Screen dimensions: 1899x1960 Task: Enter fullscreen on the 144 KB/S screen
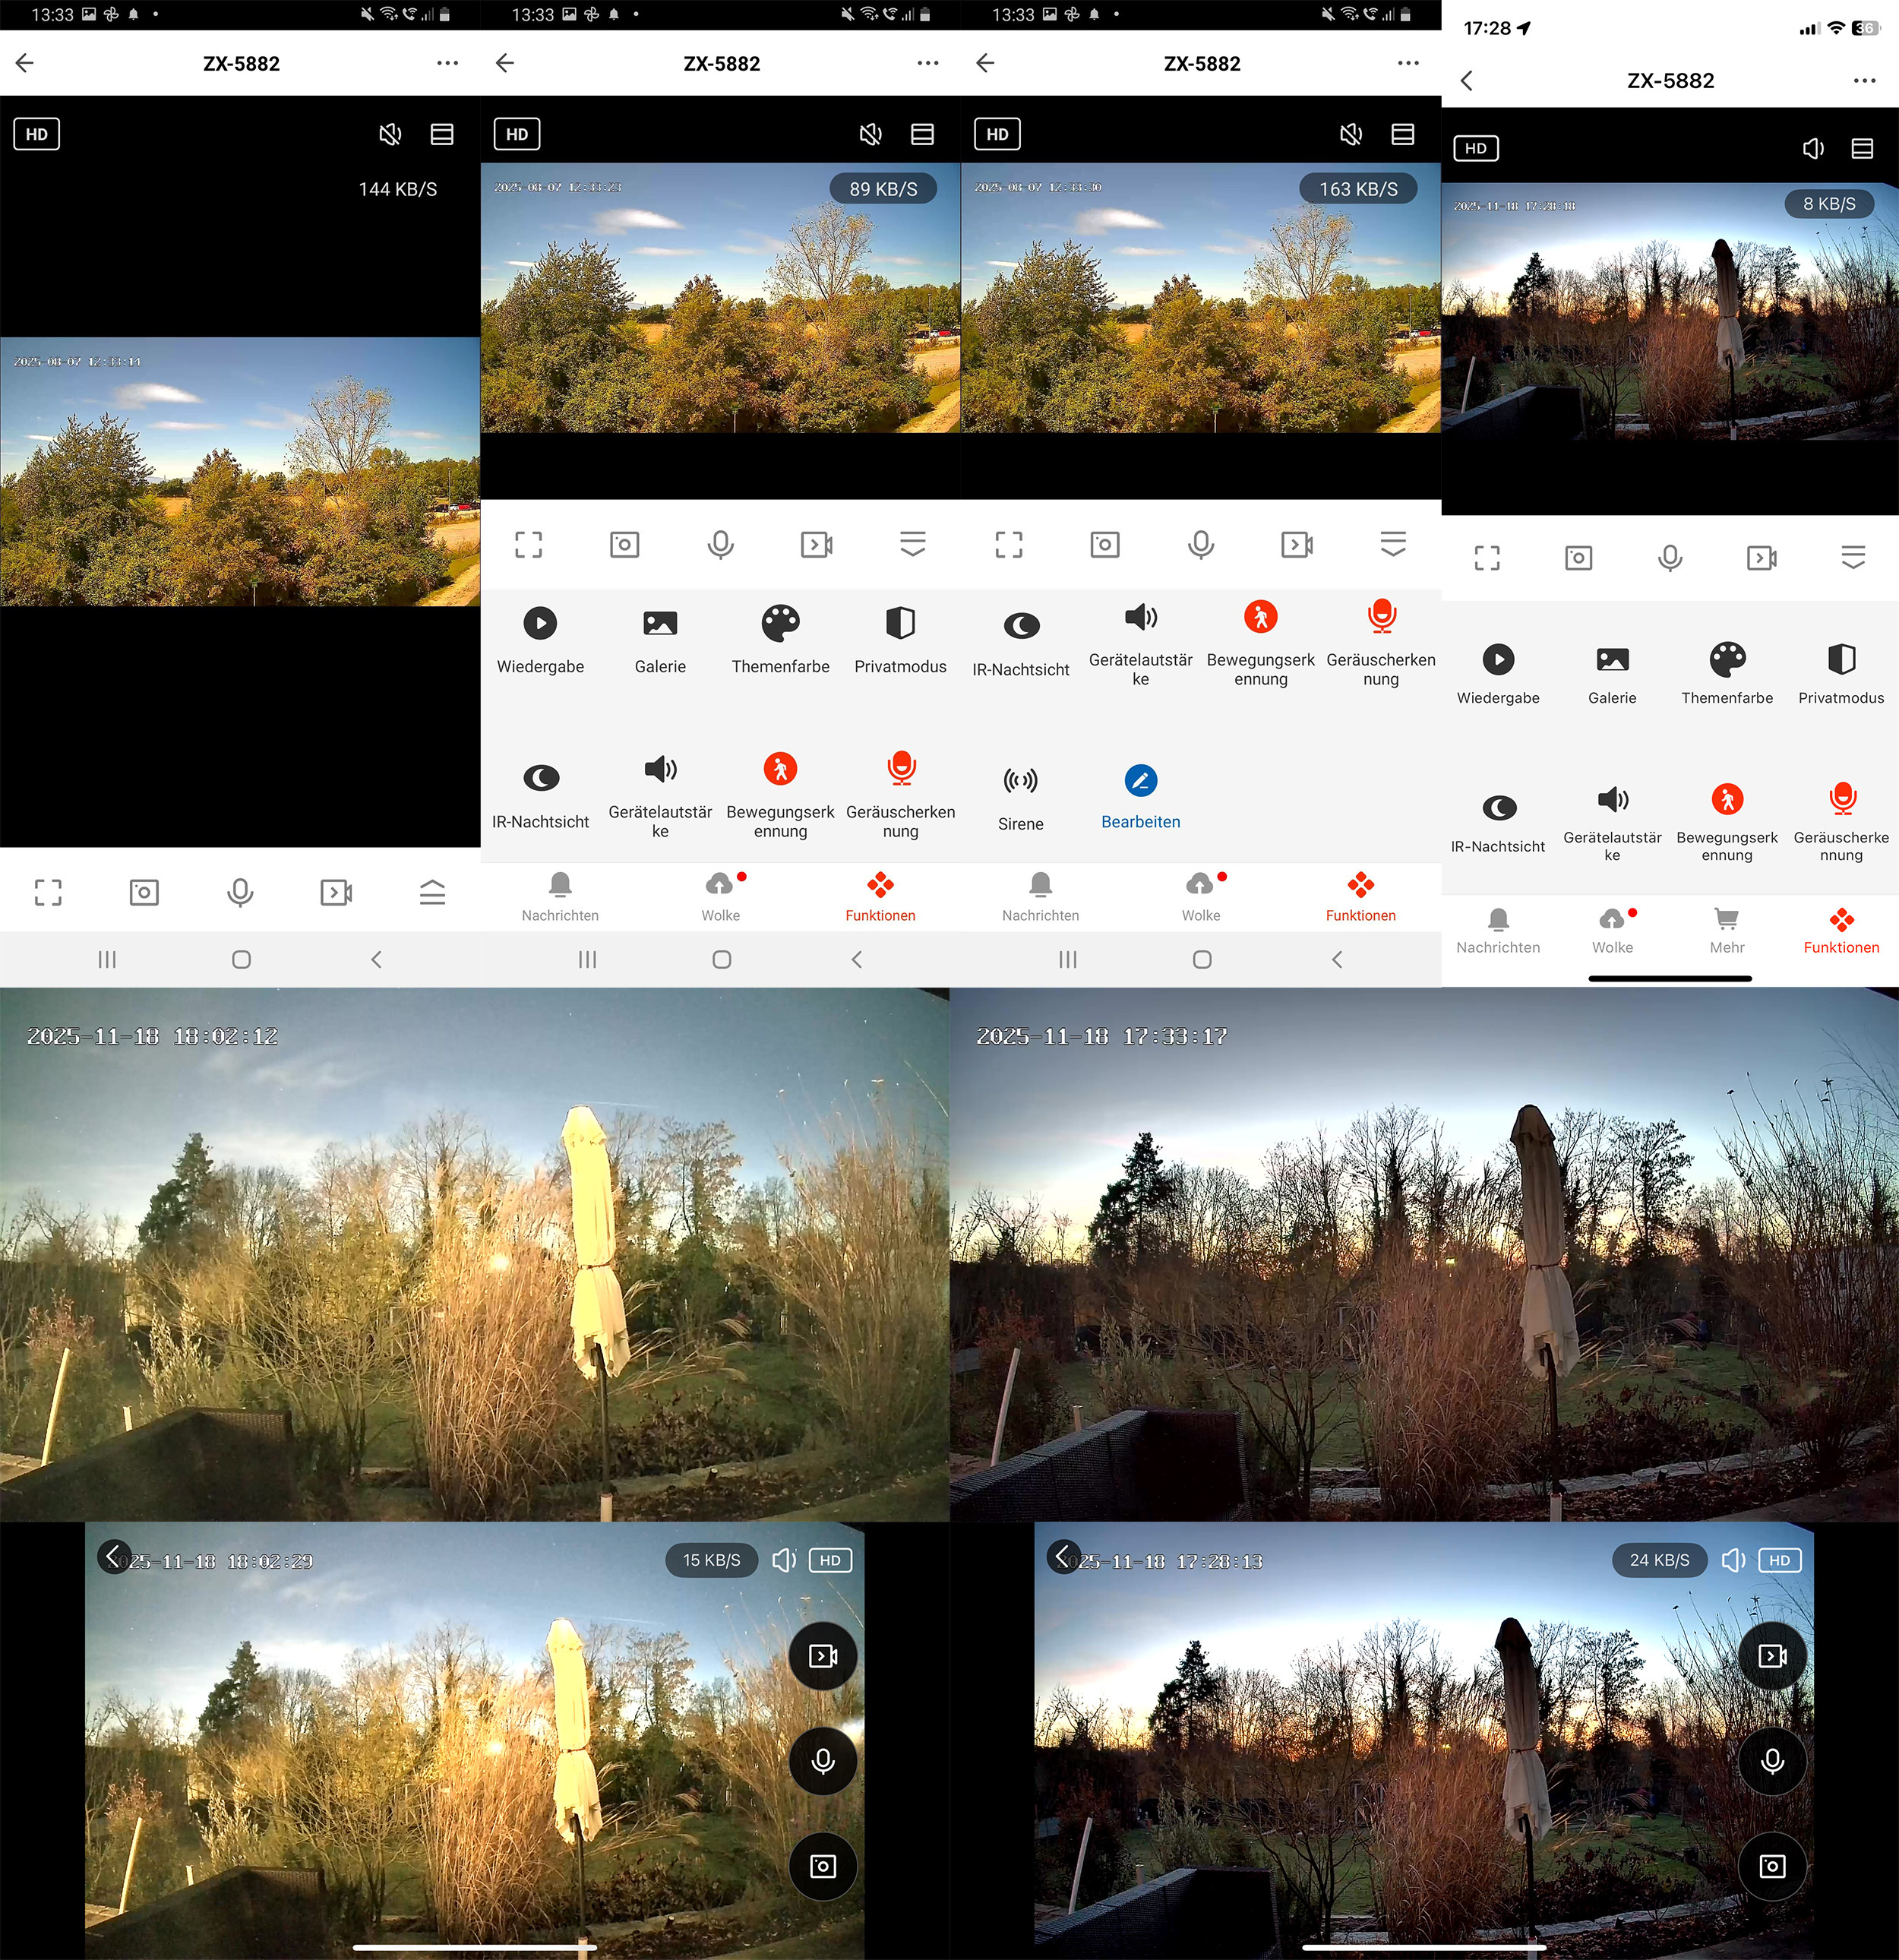[48, 892]
